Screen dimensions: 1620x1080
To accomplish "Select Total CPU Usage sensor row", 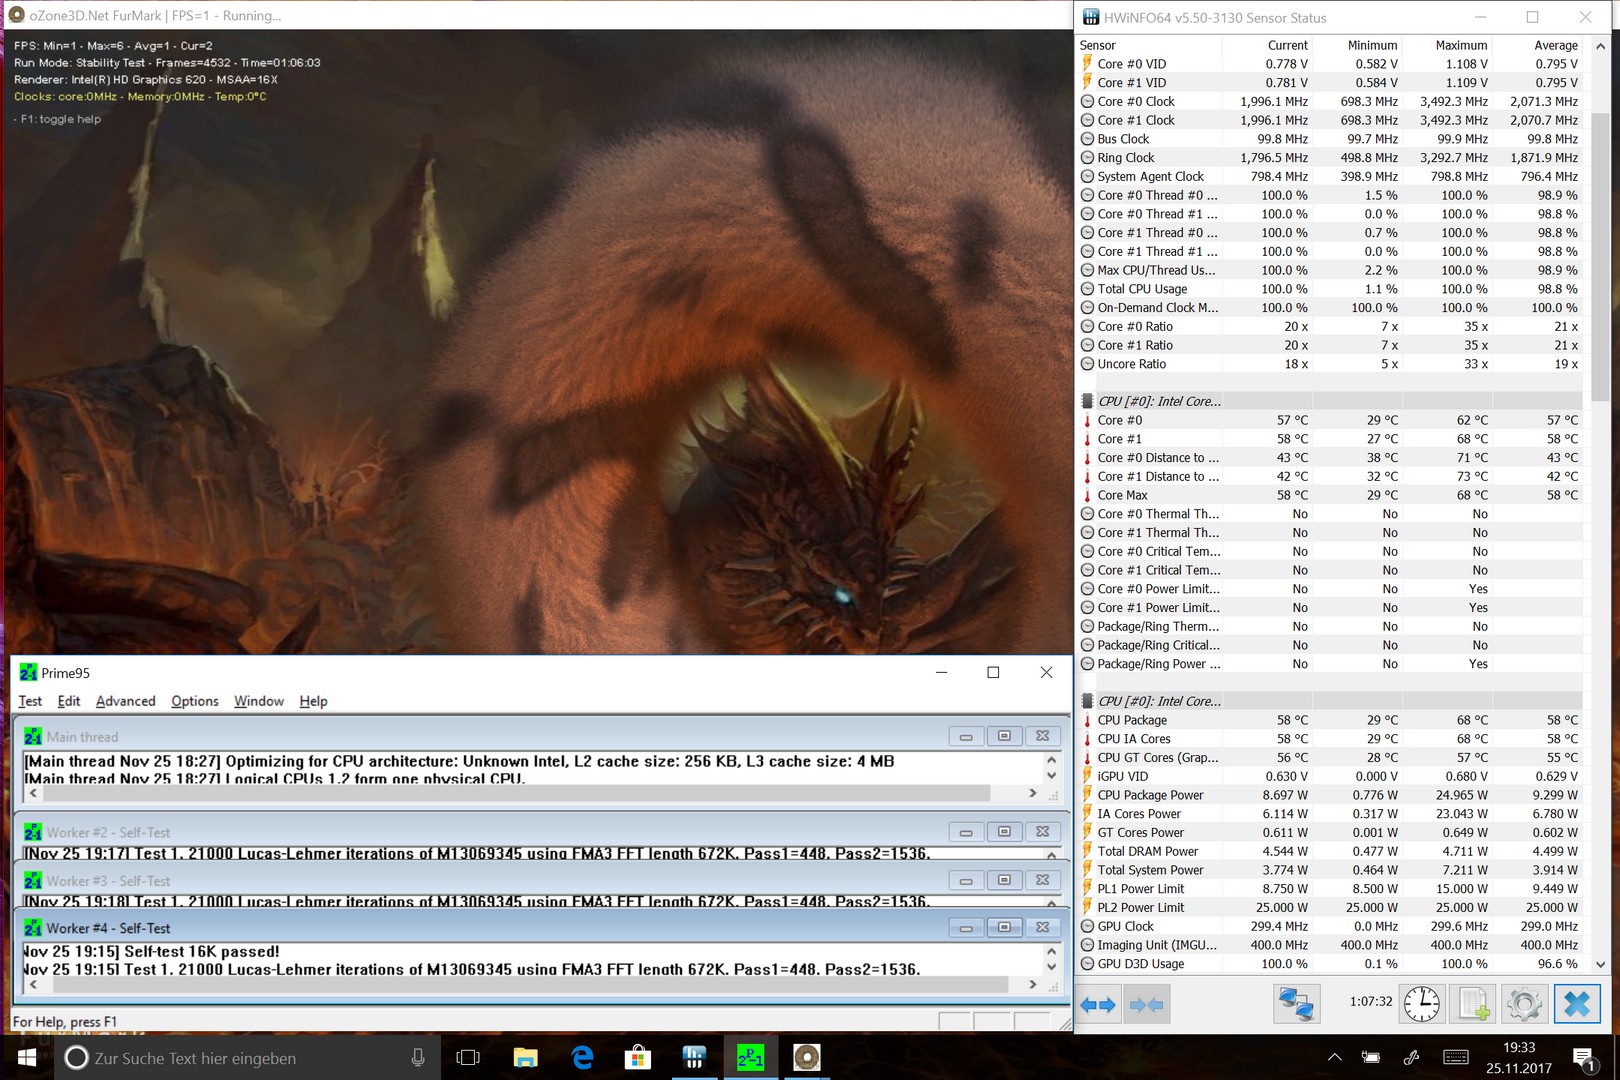I will tap(1330, 289).
